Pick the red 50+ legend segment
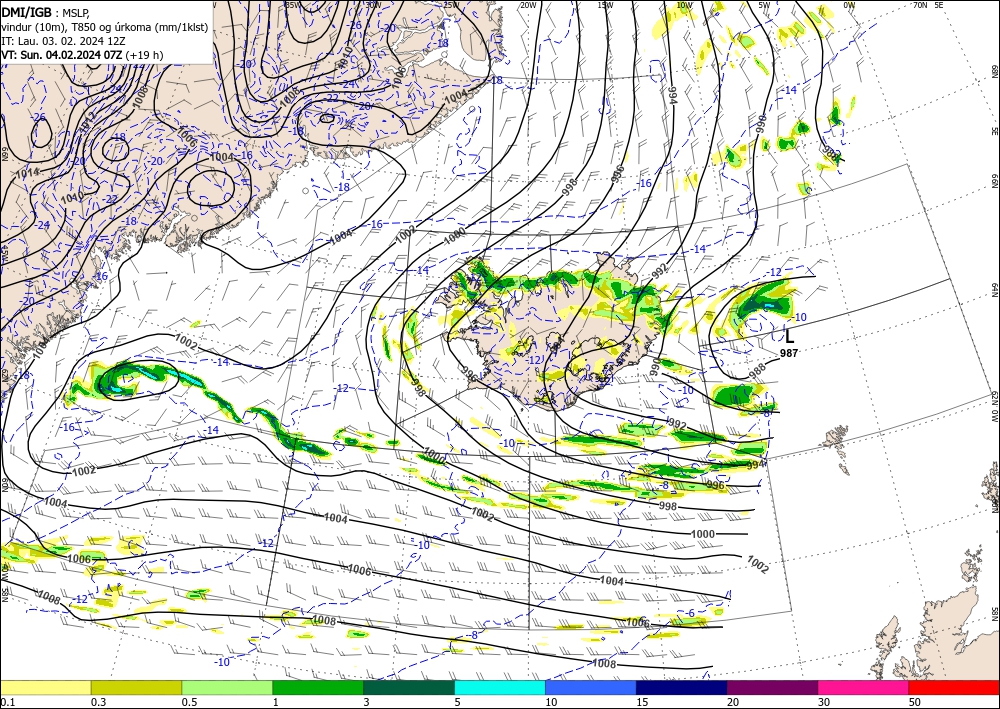Viewport: 1000px width, 709px height. point(954,687)
